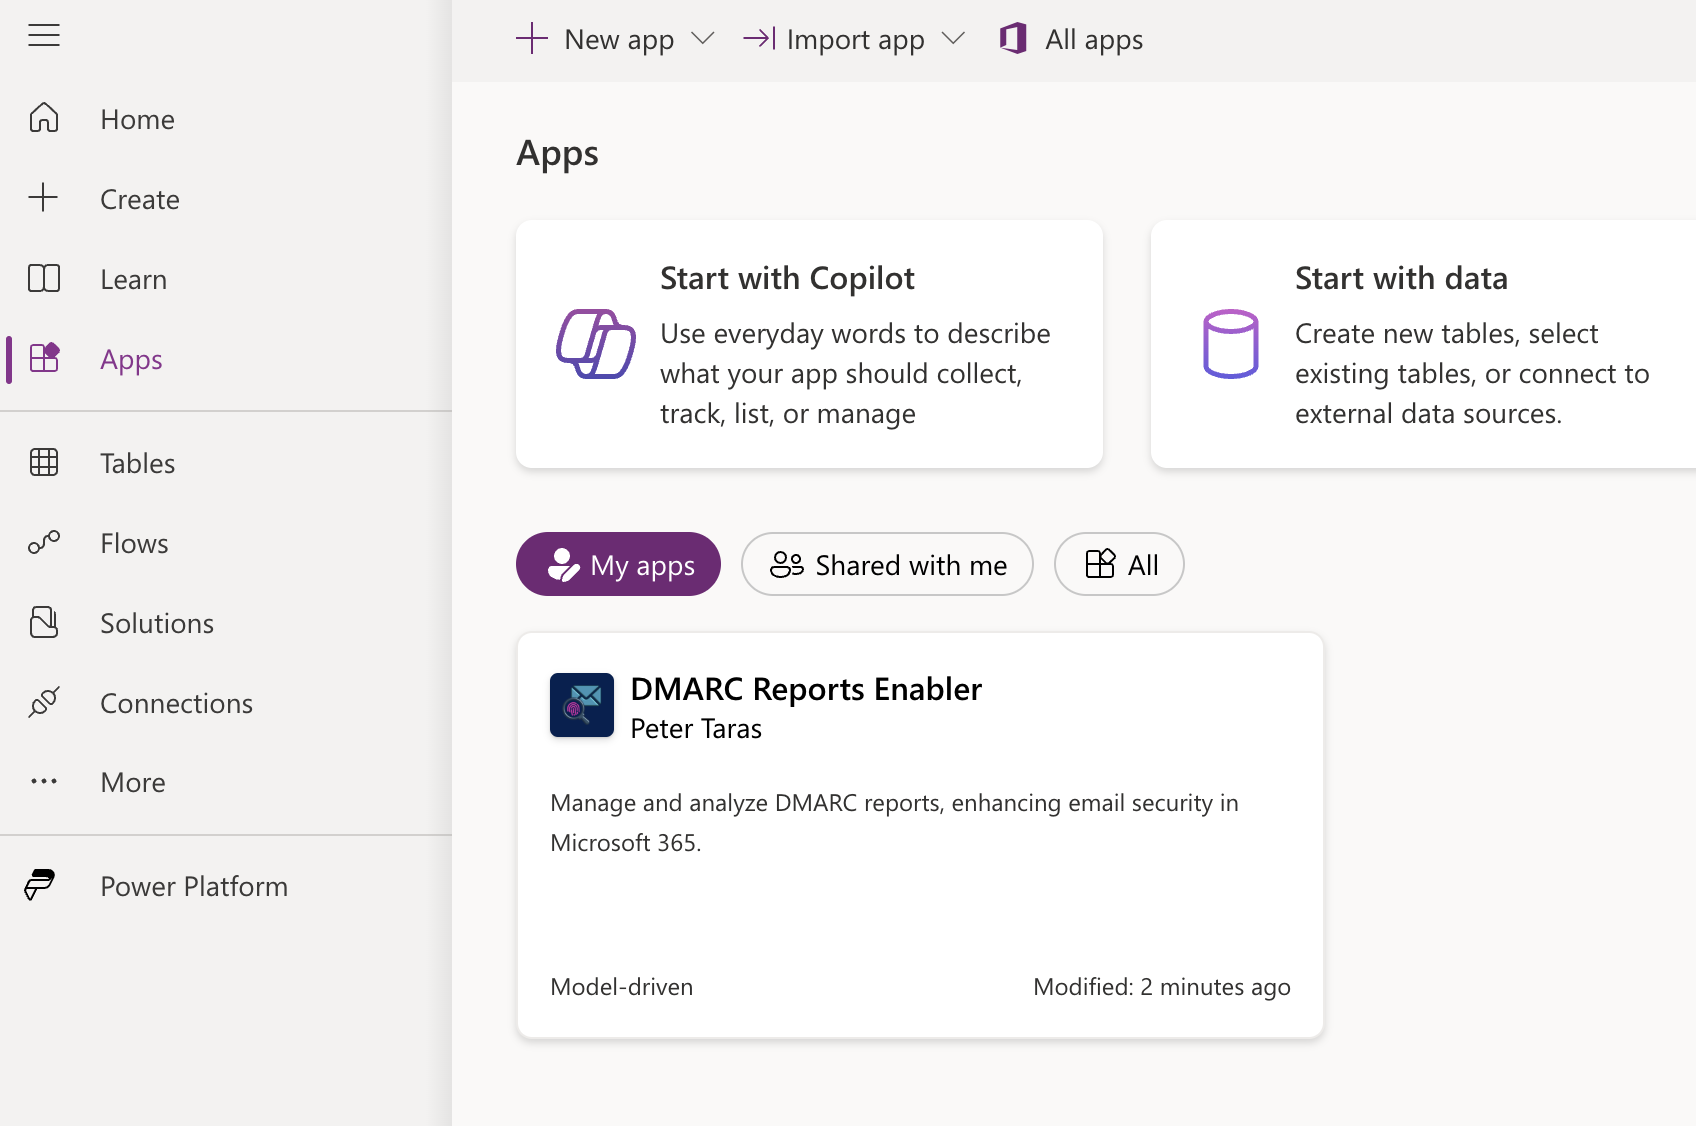Click the Solutions icon in sidebar
Image resolution: width=1696 pixels, height=1126 pixels.
(44, 622)
